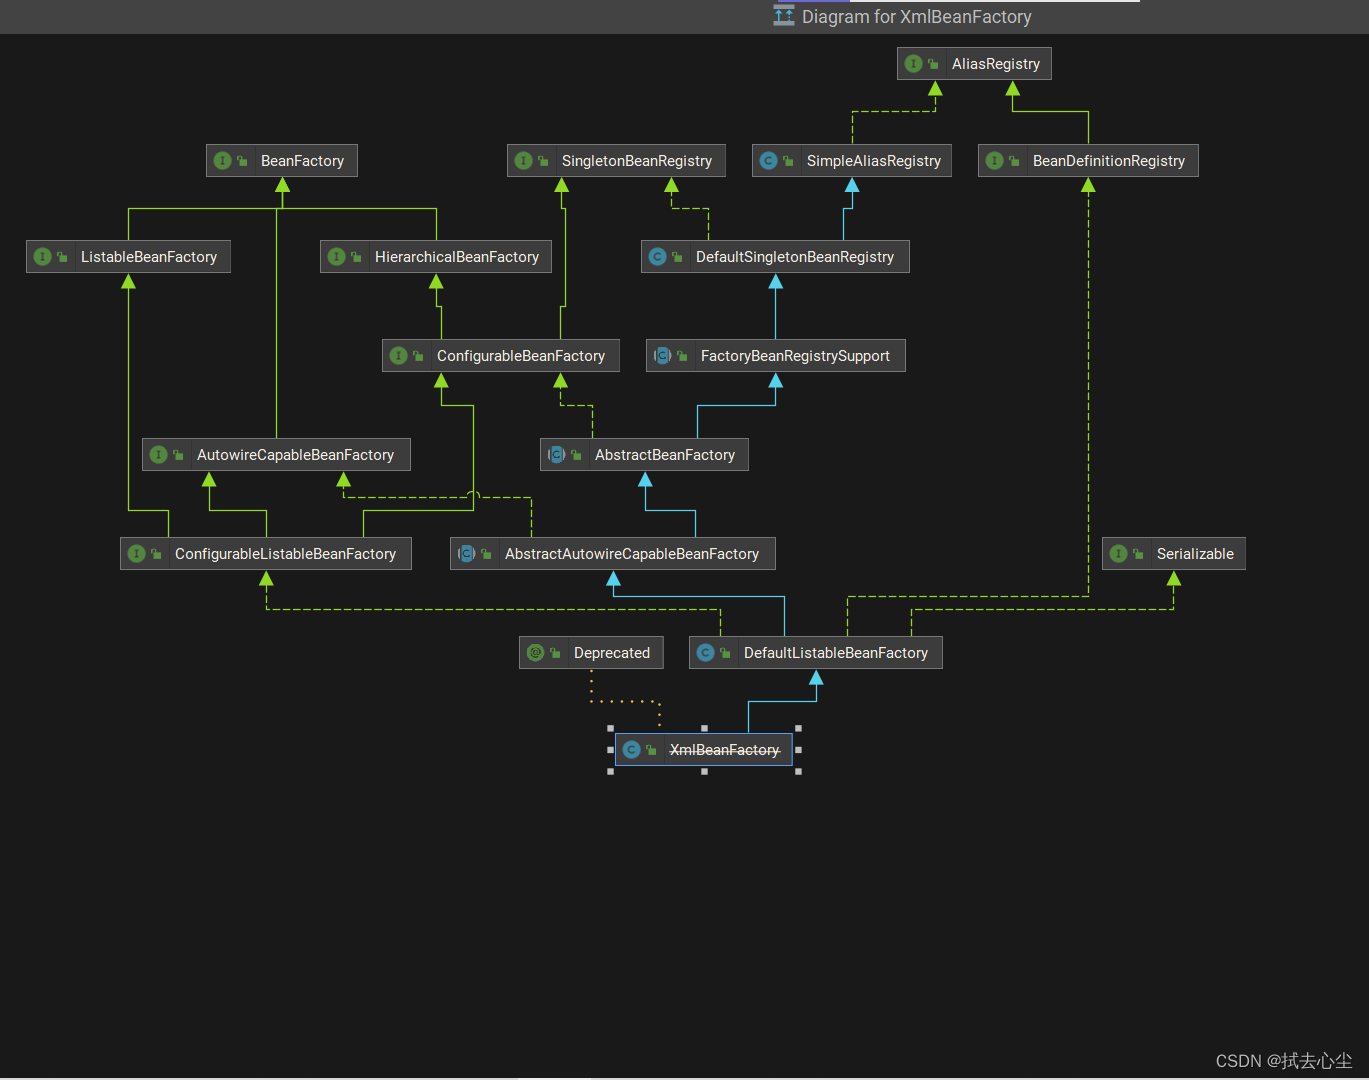Click the interface icon on BeanDefinitionRegistry

tap(994, 161)
